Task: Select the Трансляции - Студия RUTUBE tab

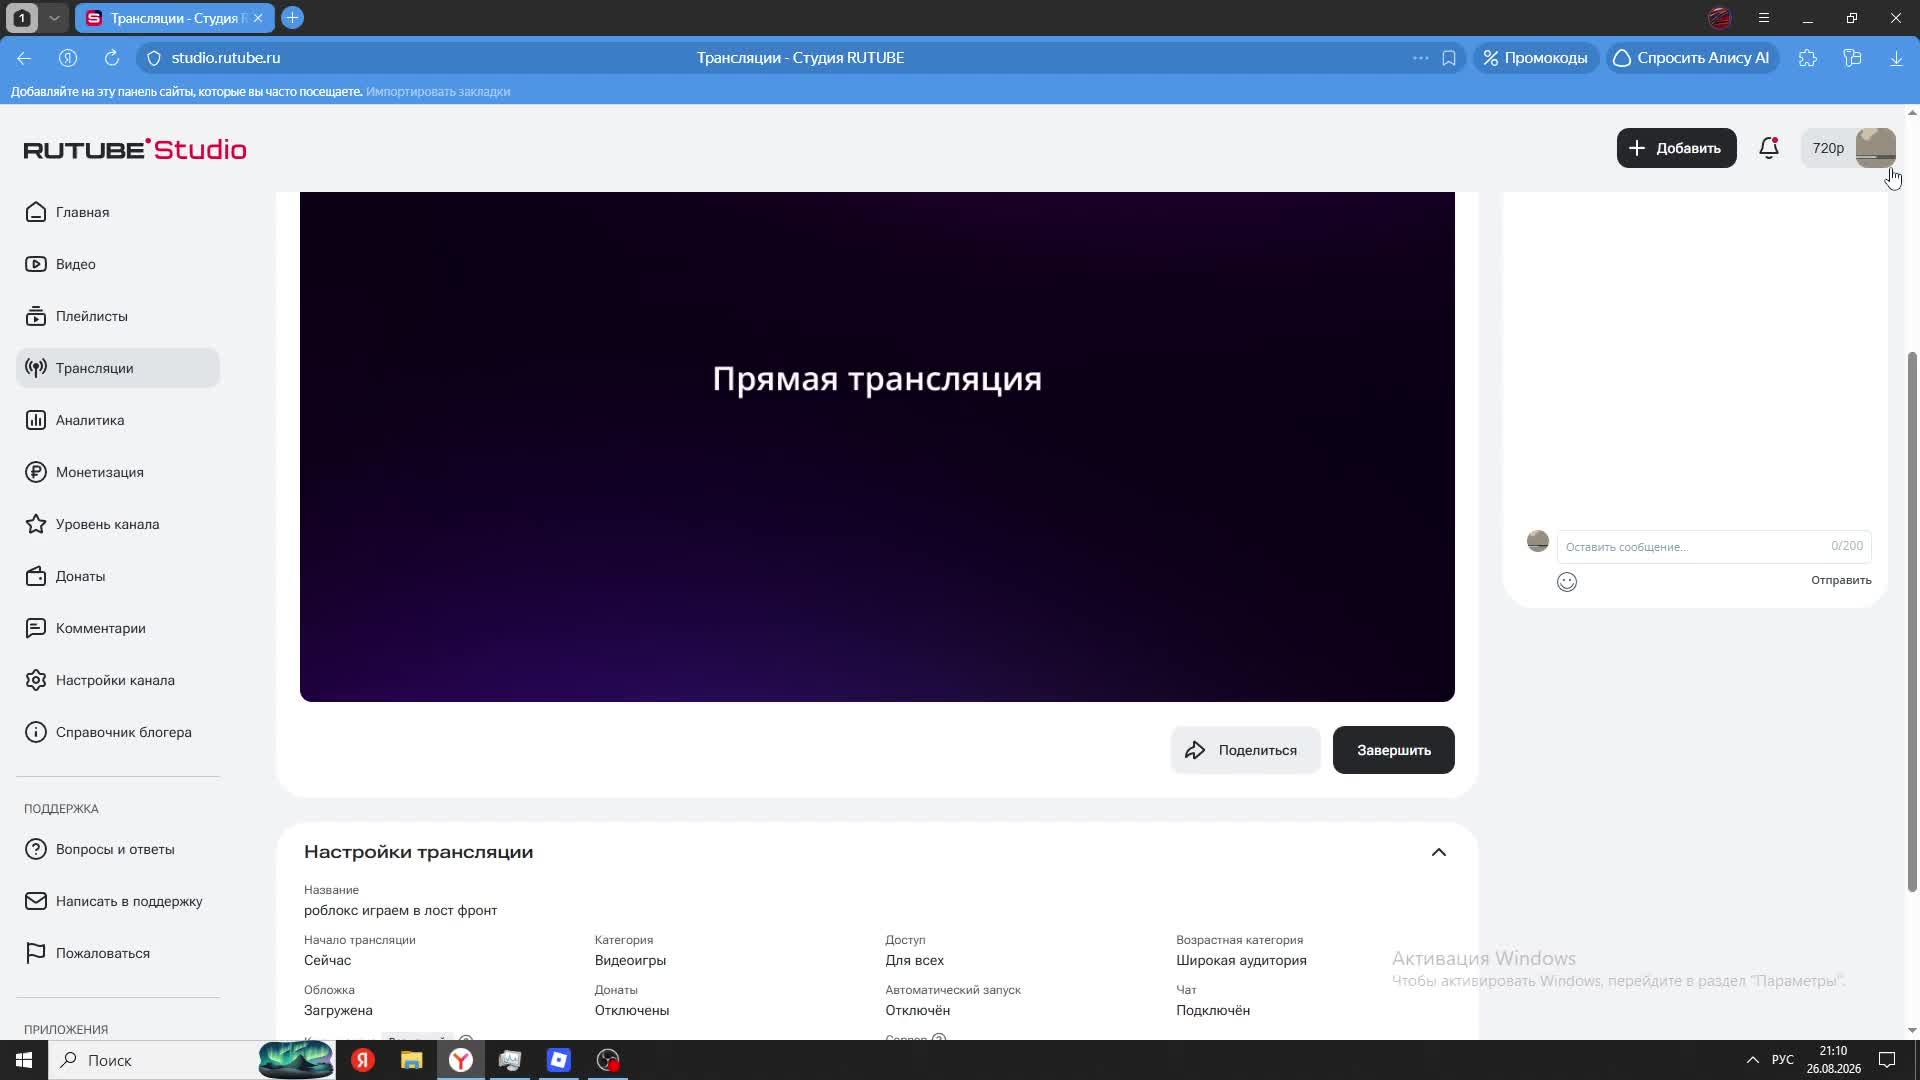Action: [174, 18]
